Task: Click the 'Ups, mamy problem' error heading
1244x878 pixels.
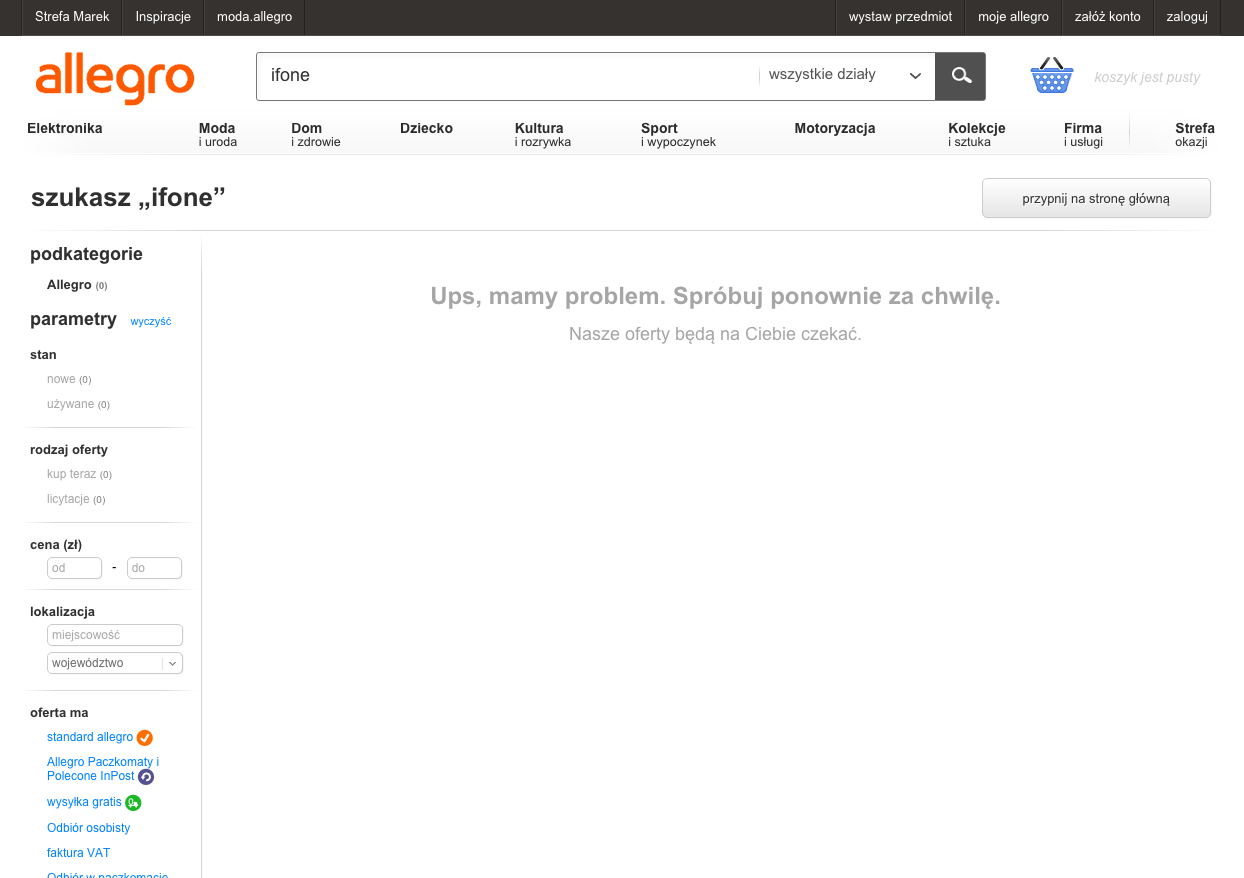Action: [715, 296]
